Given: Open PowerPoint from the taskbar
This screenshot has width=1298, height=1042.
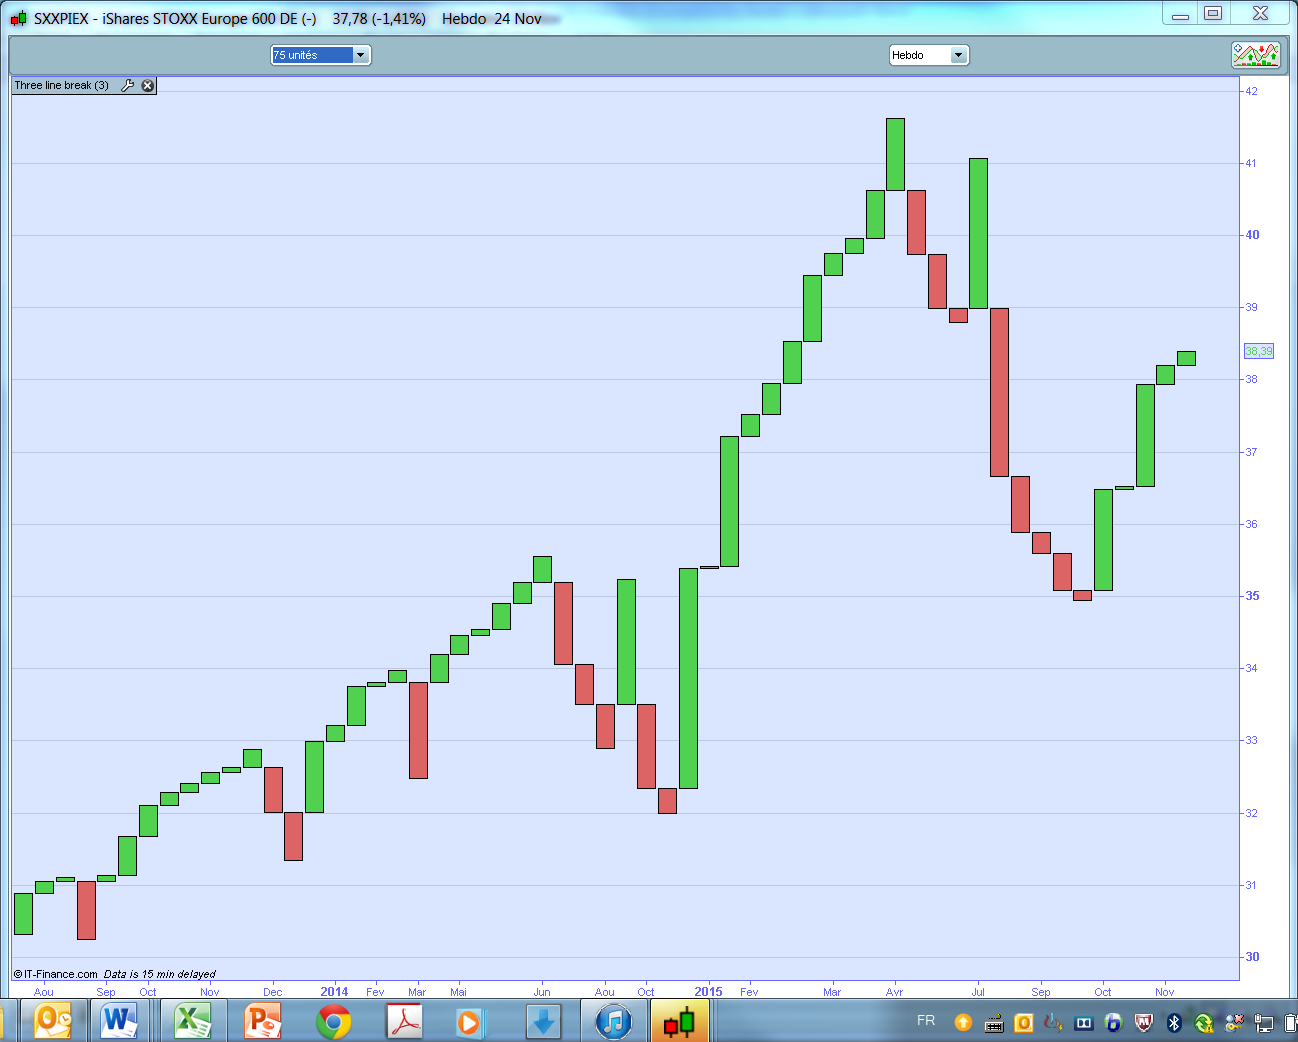Looking at the screenshot, I should [263, 1021].
